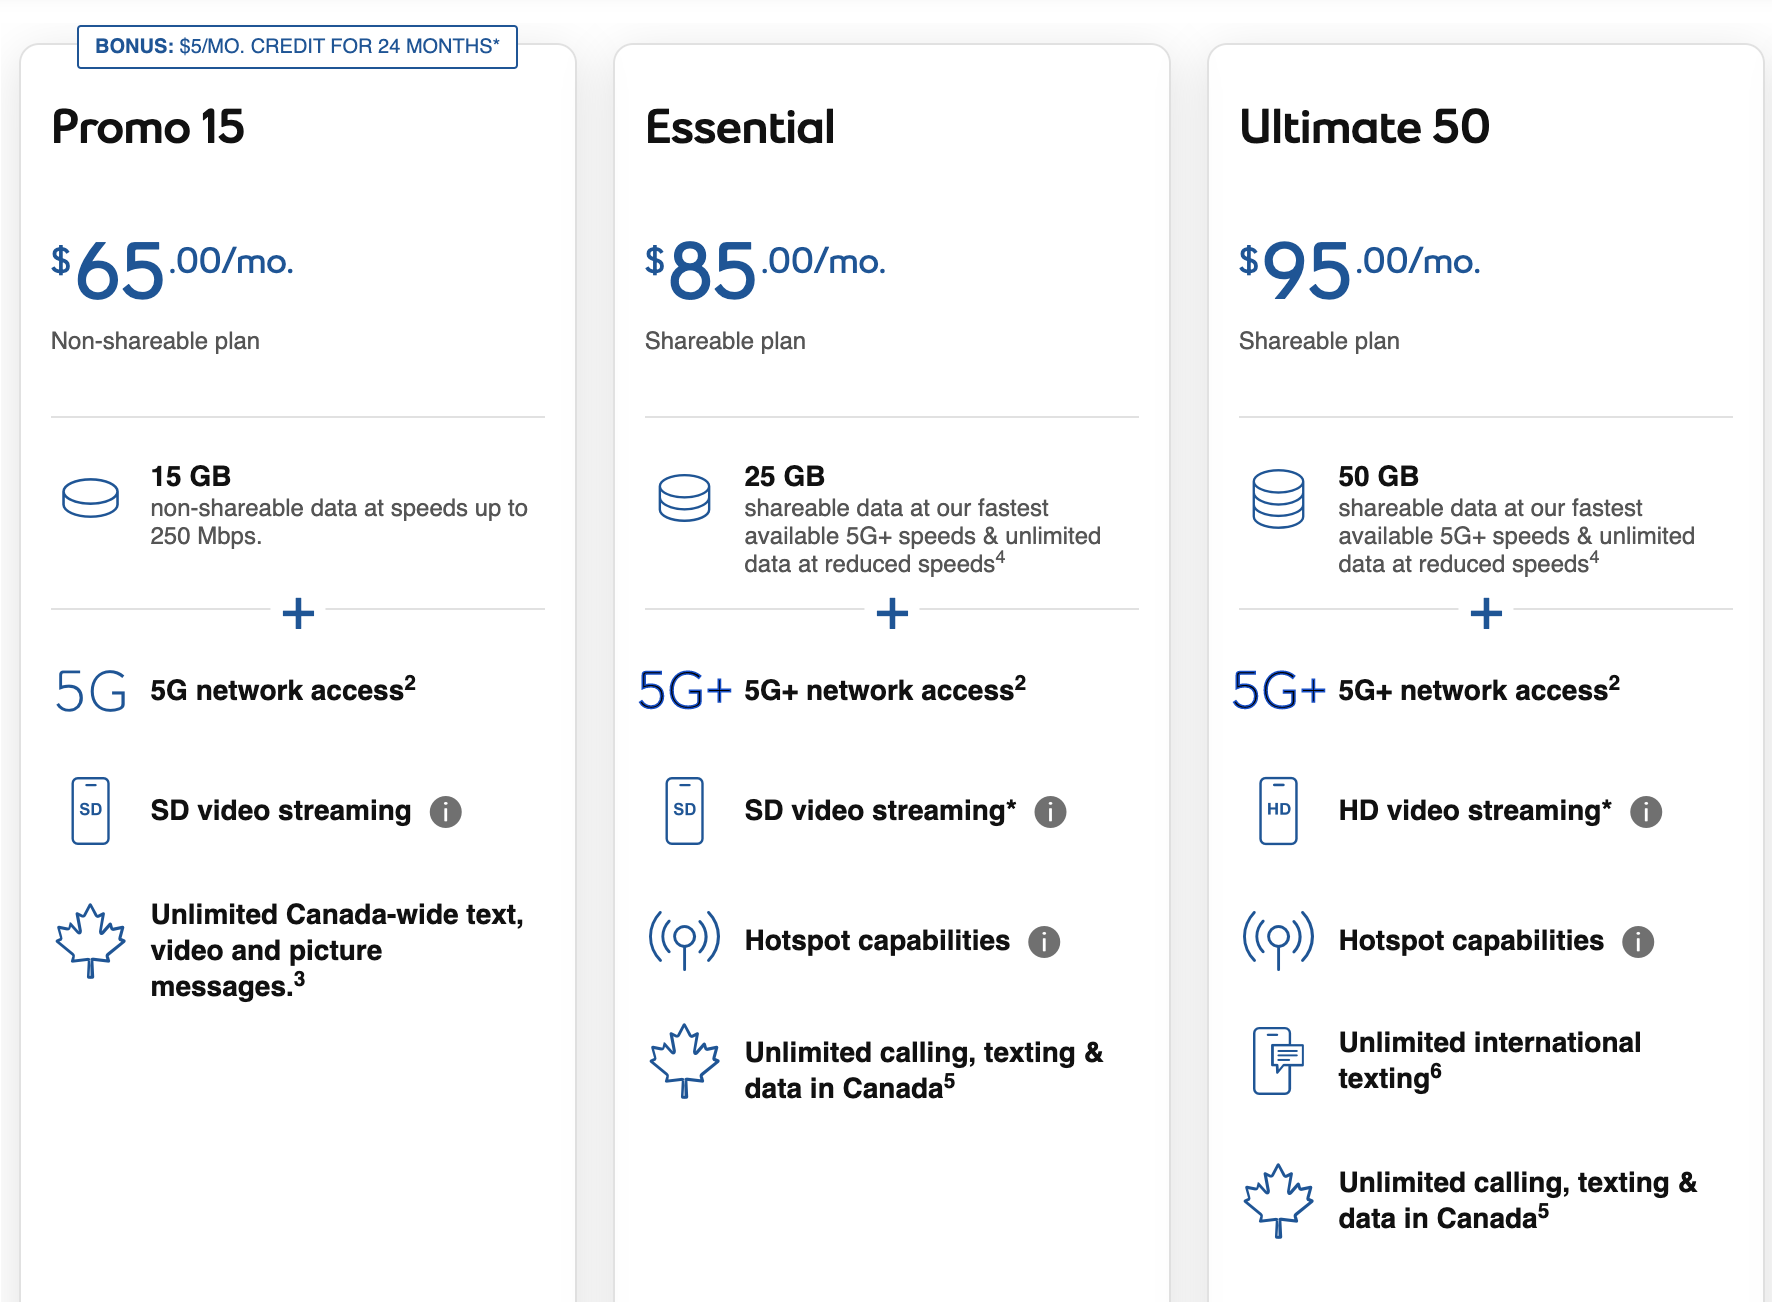Click the international texting phone icon
1772x1302 pixels.
(x=1278, y=1061)
